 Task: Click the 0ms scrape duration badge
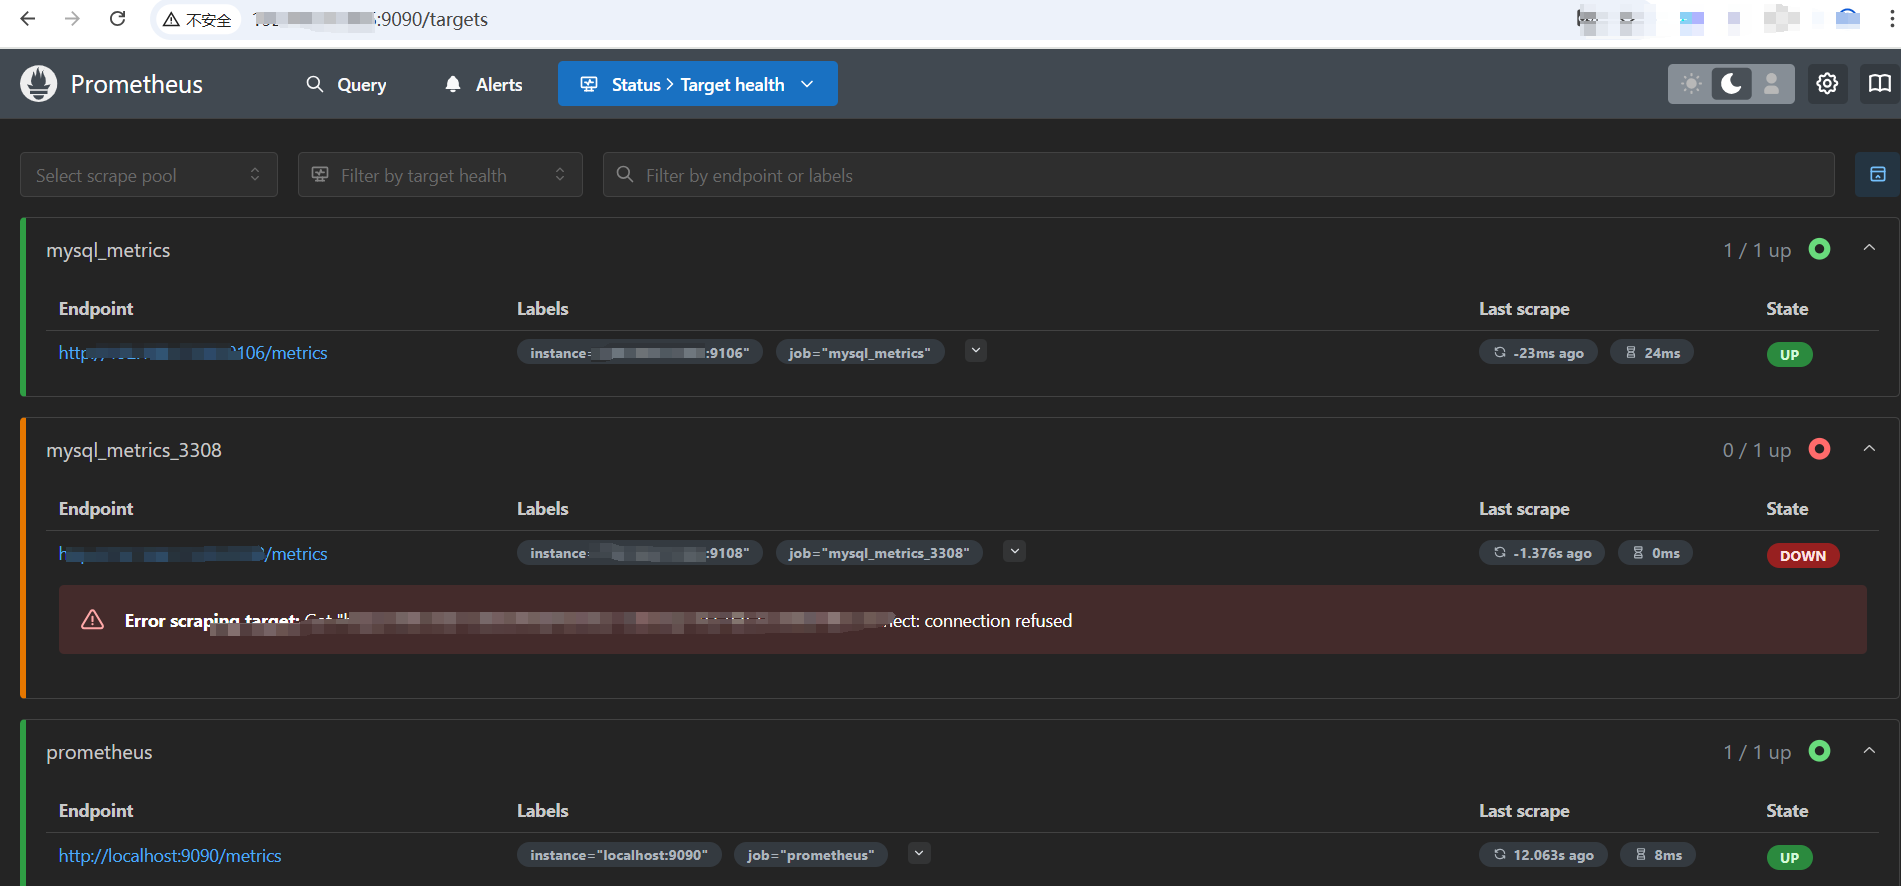click(x=1655, y=553)
